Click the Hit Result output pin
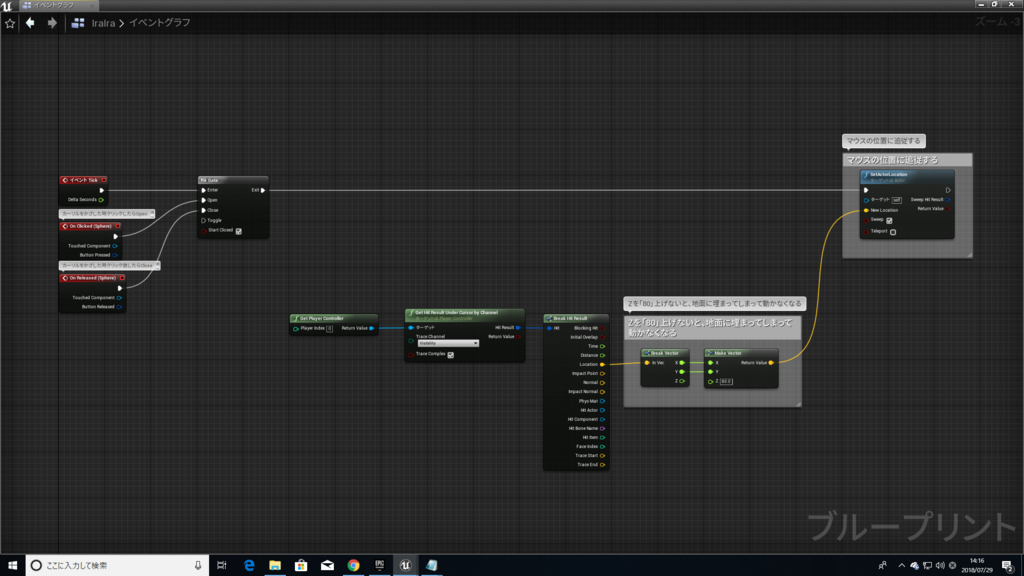The image size is (1024, 576). (x=519, y=328)
